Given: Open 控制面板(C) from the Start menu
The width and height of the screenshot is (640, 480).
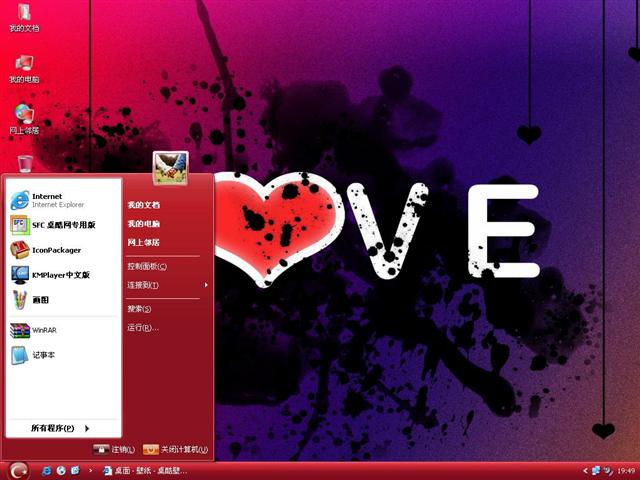Looking at the screenshot, I should tap(147, 266).
